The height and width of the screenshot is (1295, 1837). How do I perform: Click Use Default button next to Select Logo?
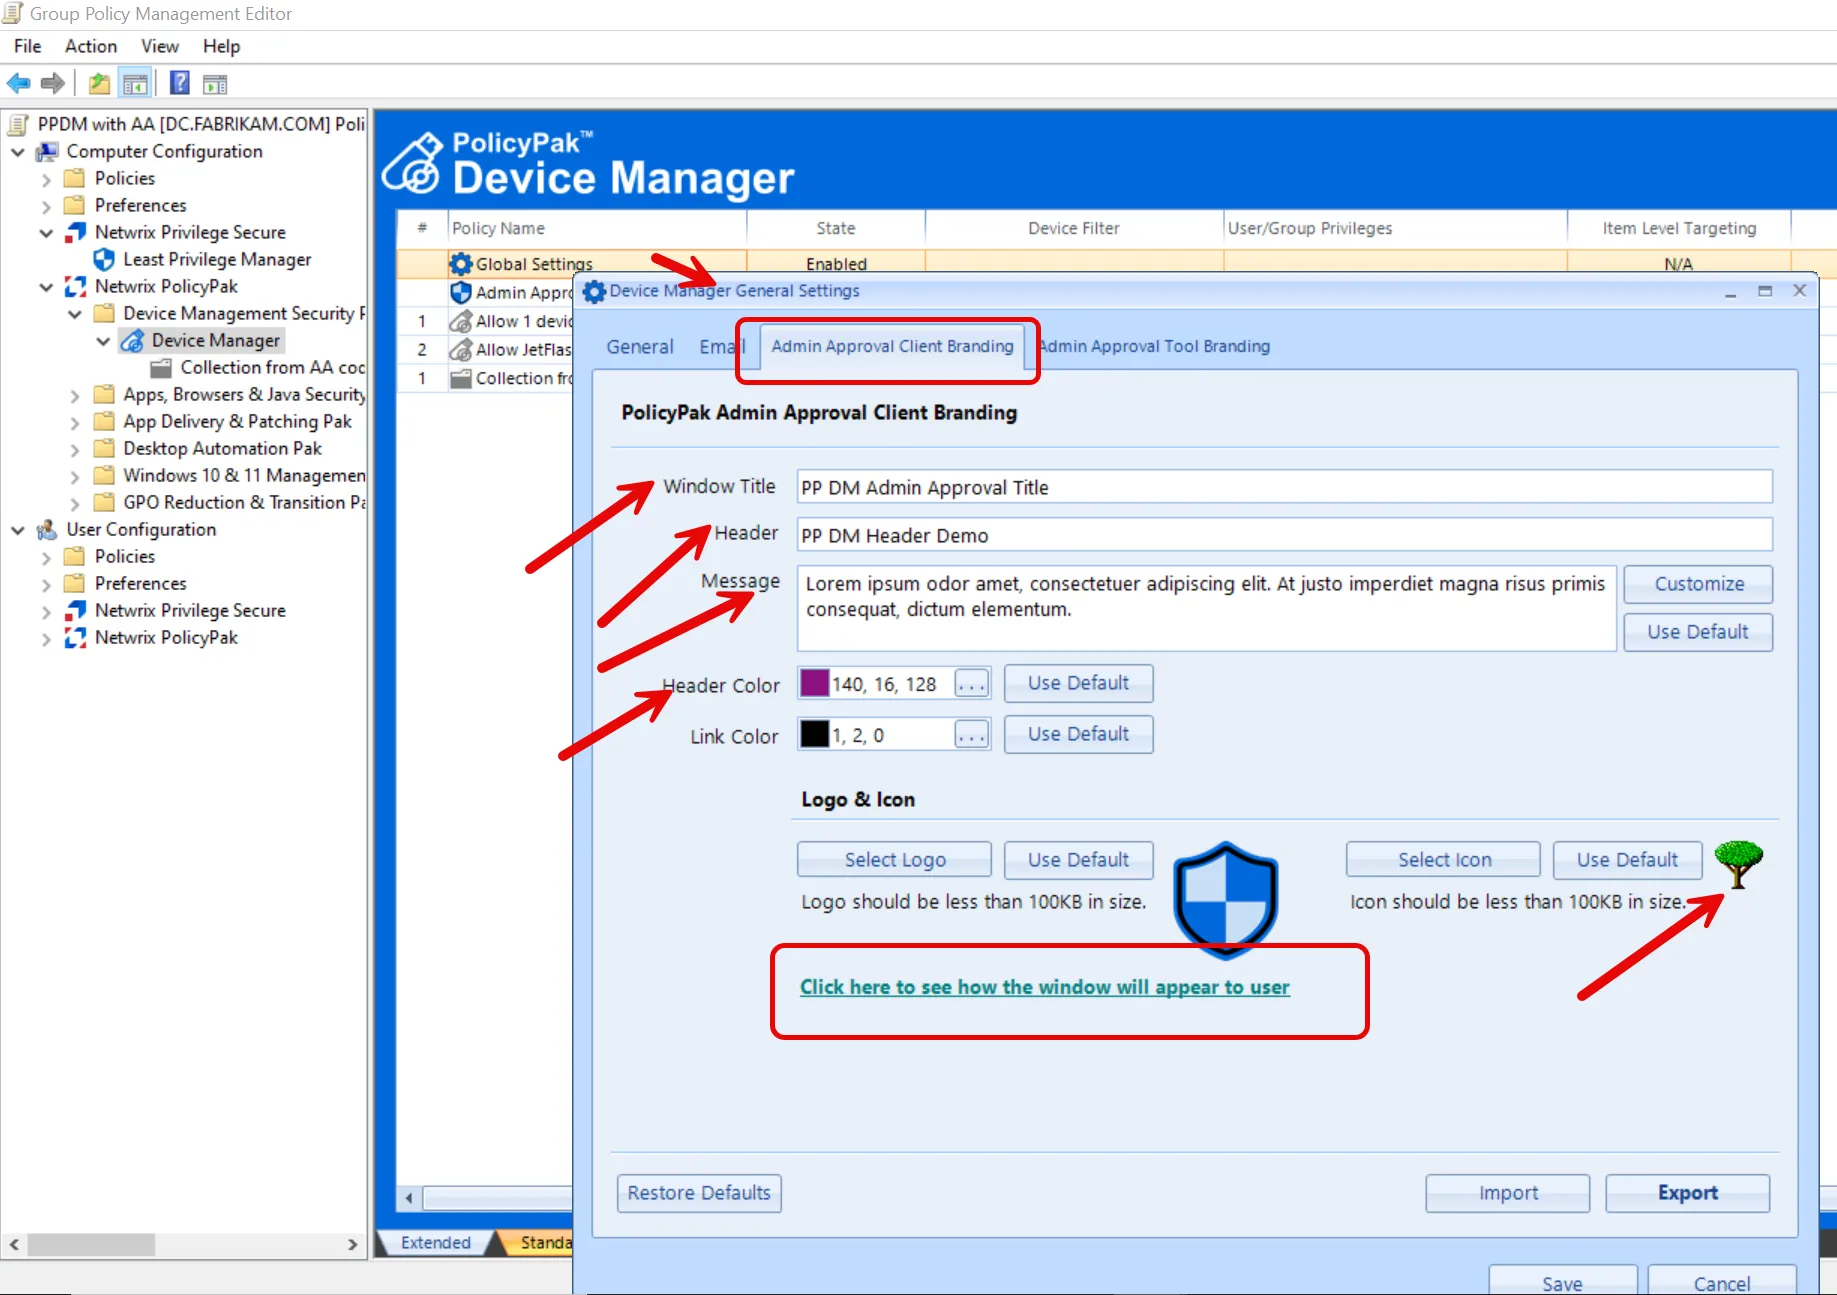pyautogui.click(x=1078, y=860)
